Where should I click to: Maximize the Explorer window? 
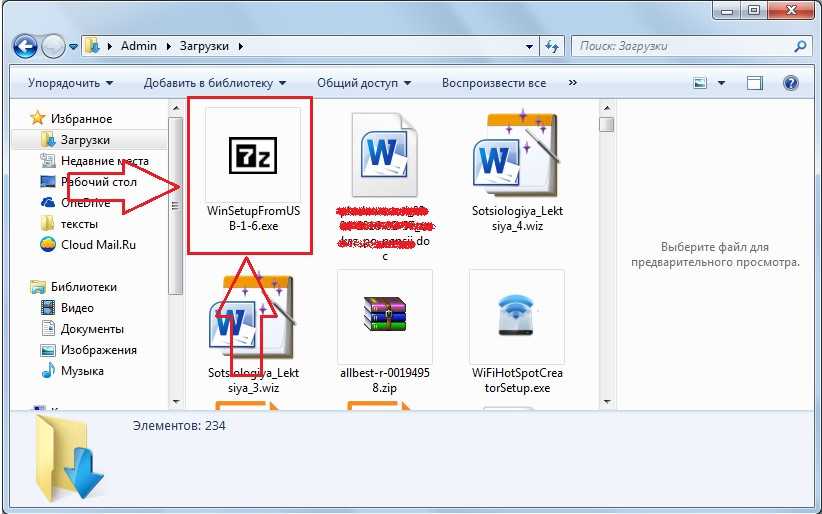pyautogui.click(x=754, y=9)
